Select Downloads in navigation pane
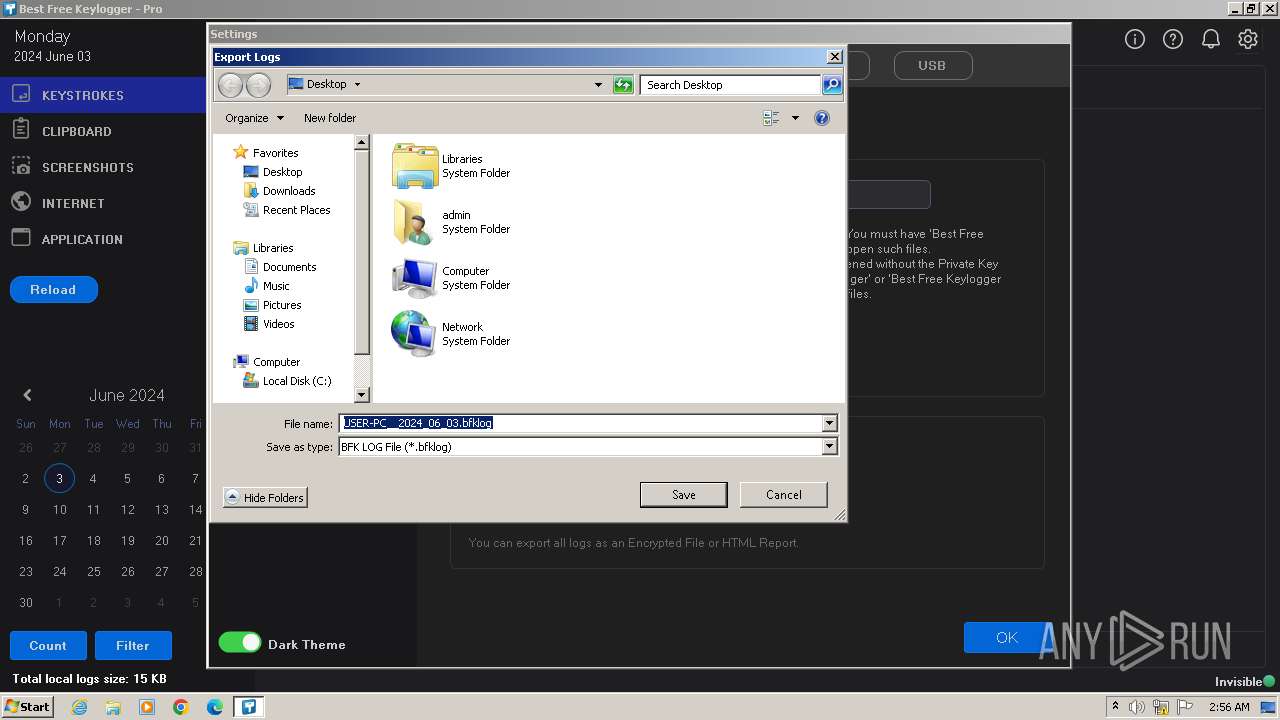Image resolution: width=1280 pixels, height=720 pixels. (289, 191)
